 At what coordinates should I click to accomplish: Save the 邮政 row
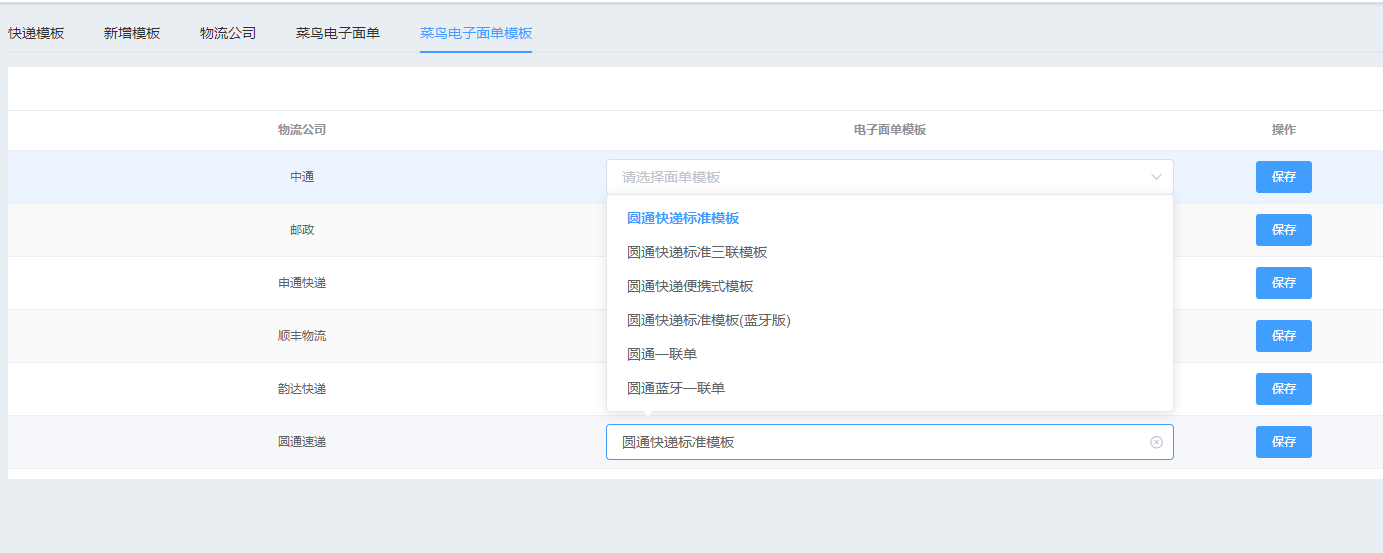(1283, 230)
